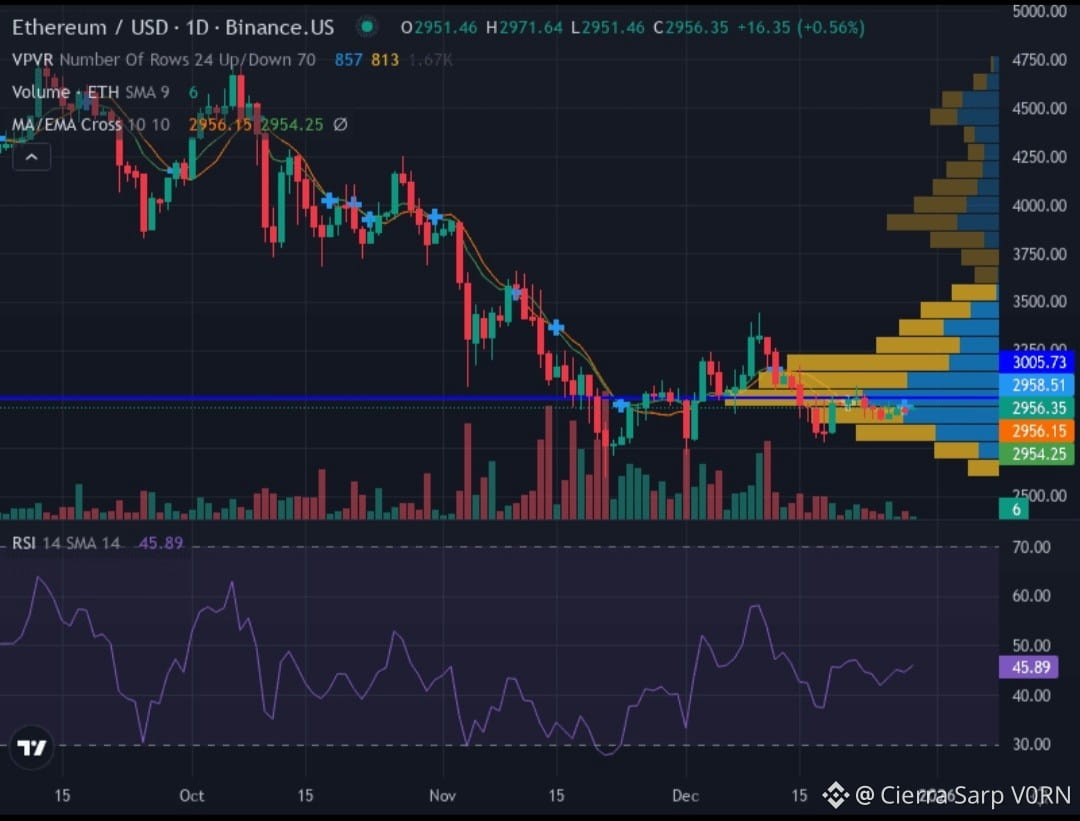Click the 3005.73 blue price label

point(1039,362)
